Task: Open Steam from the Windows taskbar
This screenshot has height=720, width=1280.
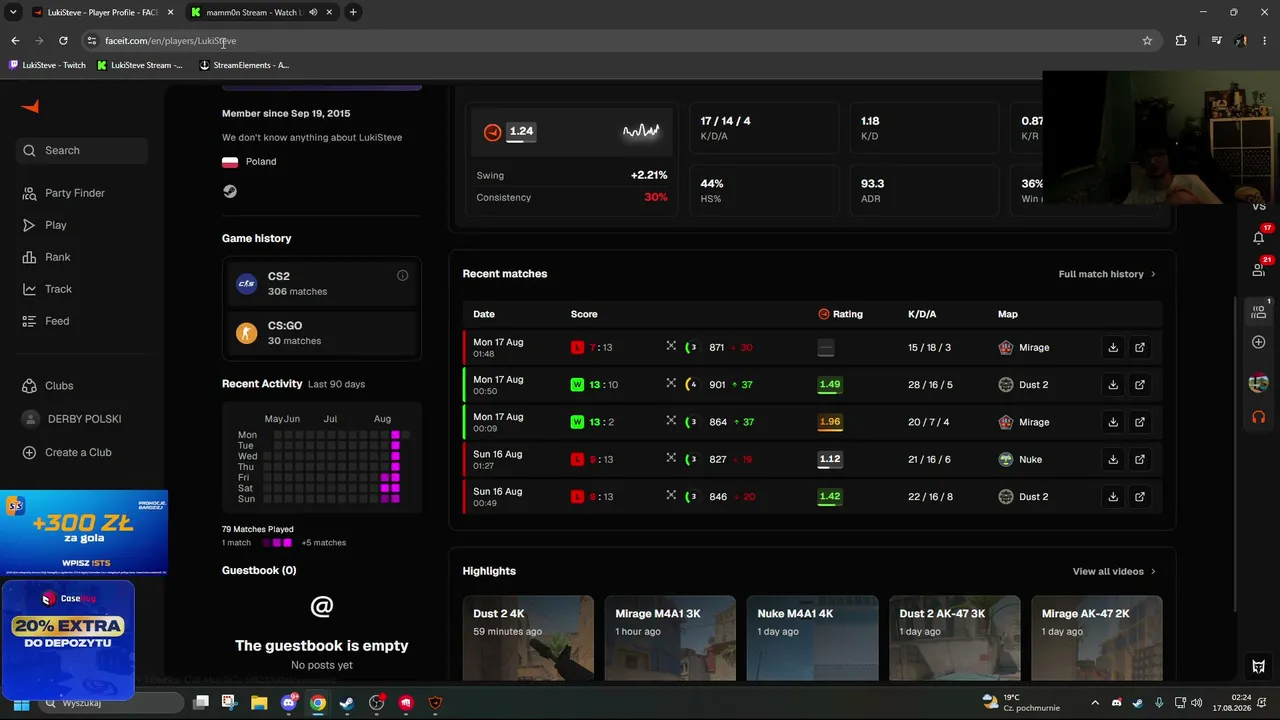Action: 346,703
